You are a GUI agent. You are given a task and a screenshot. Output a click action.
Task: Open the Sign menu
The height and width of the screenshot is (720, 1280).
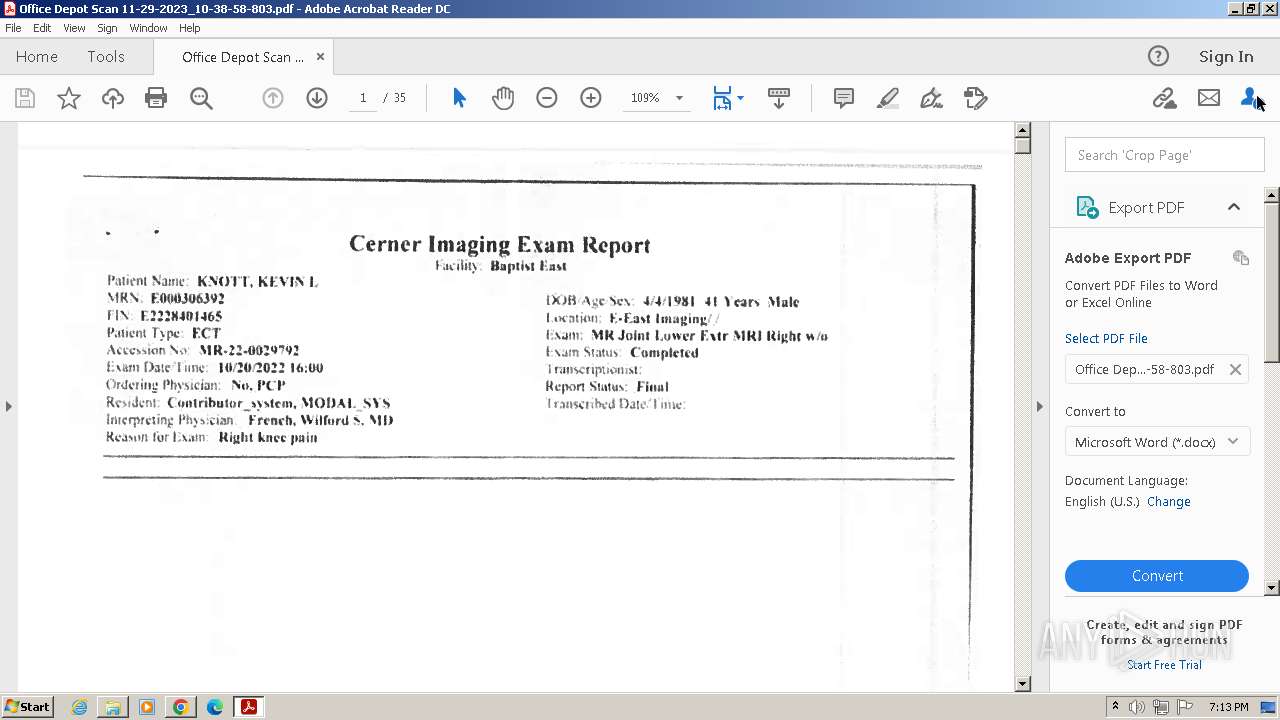pos(107,28)
